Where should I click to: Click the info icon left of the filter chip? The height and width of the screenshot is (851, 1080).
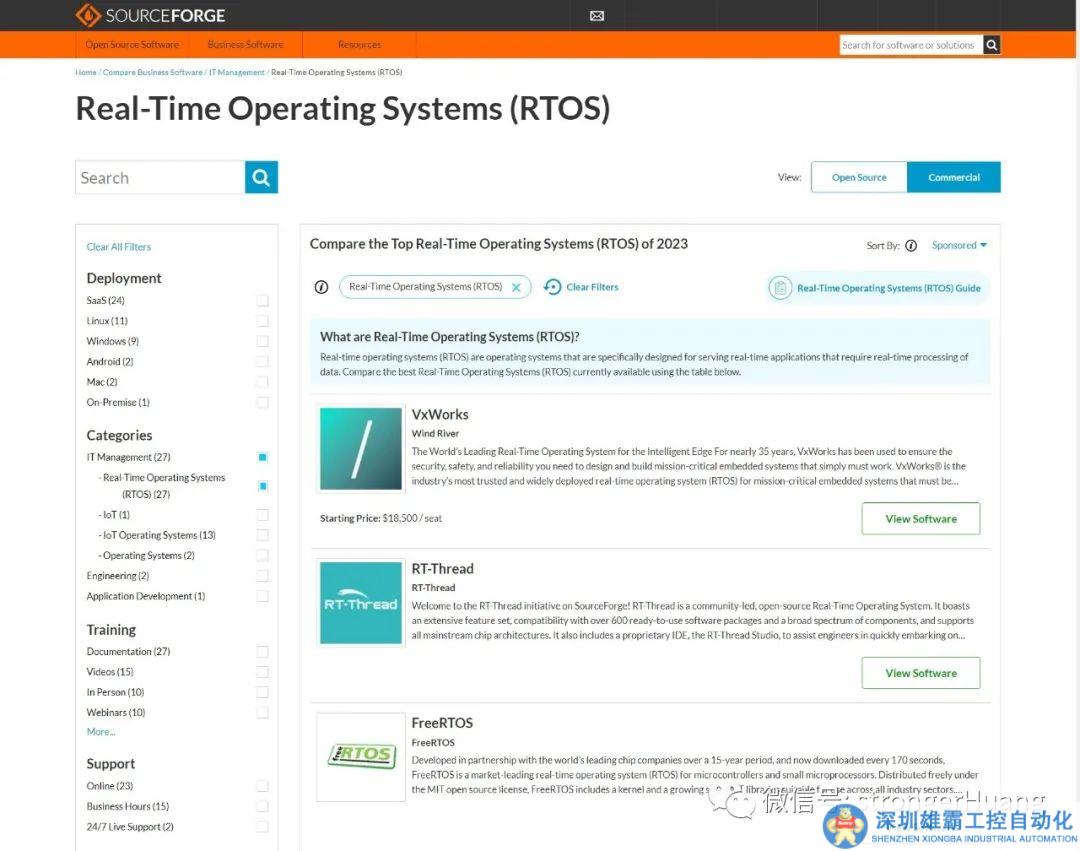click(x=321, y=287)
